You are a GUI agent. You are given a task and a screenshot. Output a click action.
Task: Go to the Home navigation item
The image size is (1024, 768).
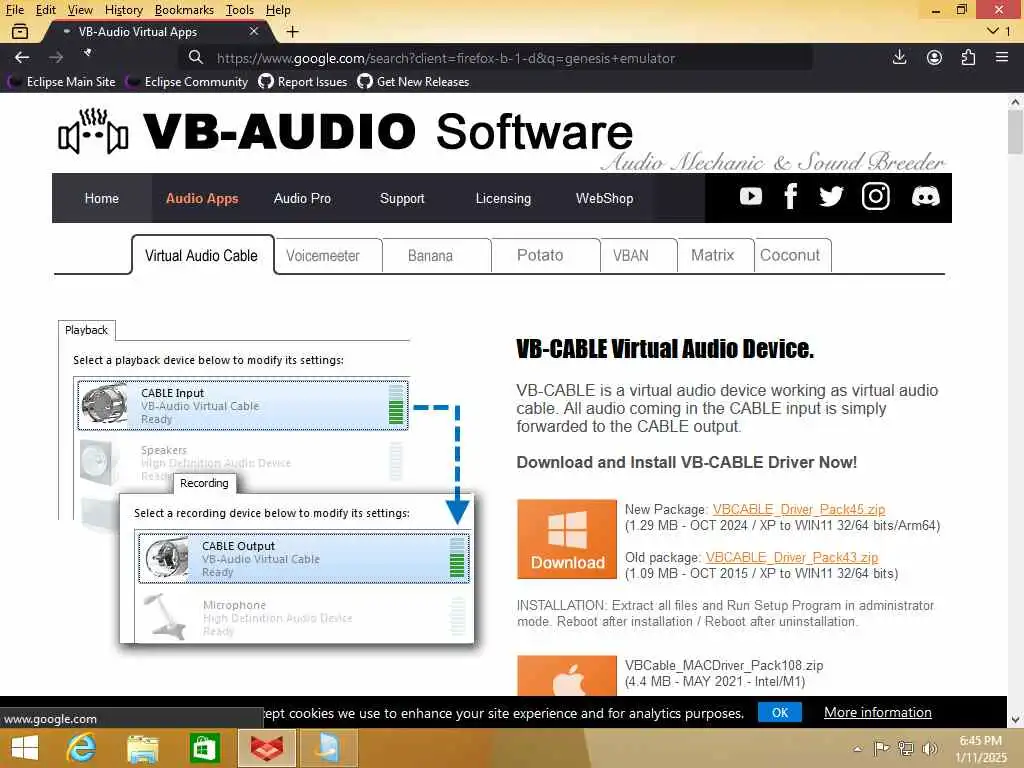pos(101,198)
